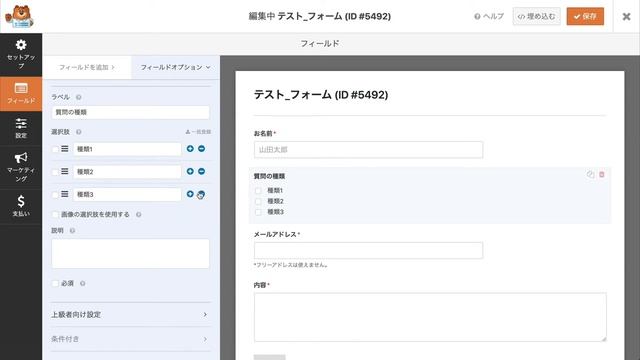Click the WPForms bear mascot logo
This screenshot has width=640, height=360.
(x=19, y=16)
